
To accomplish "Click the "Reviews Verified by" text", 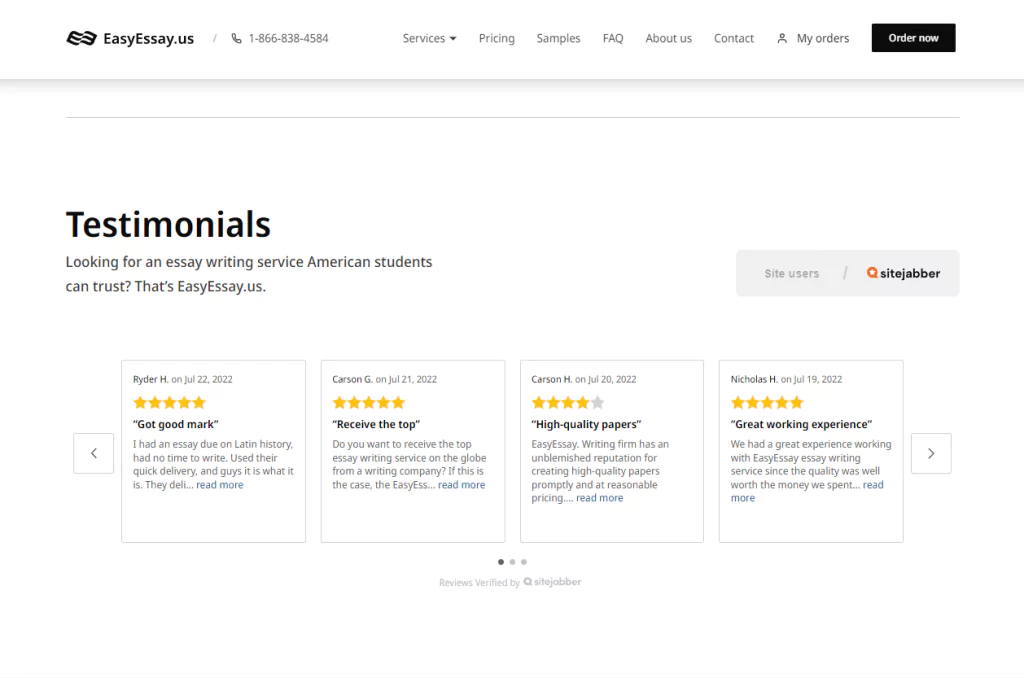I will [x=479, y=583].
